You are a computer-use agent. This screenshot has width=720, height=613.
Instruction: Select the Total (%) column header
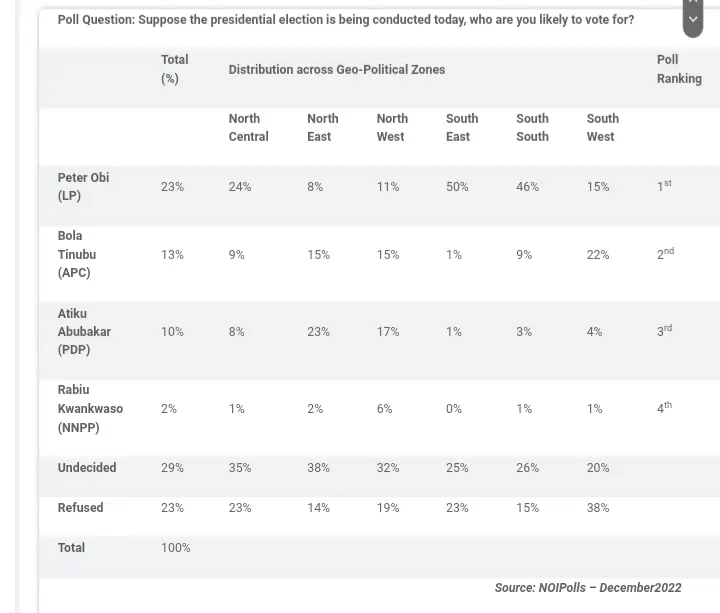(x=174, y=69)
